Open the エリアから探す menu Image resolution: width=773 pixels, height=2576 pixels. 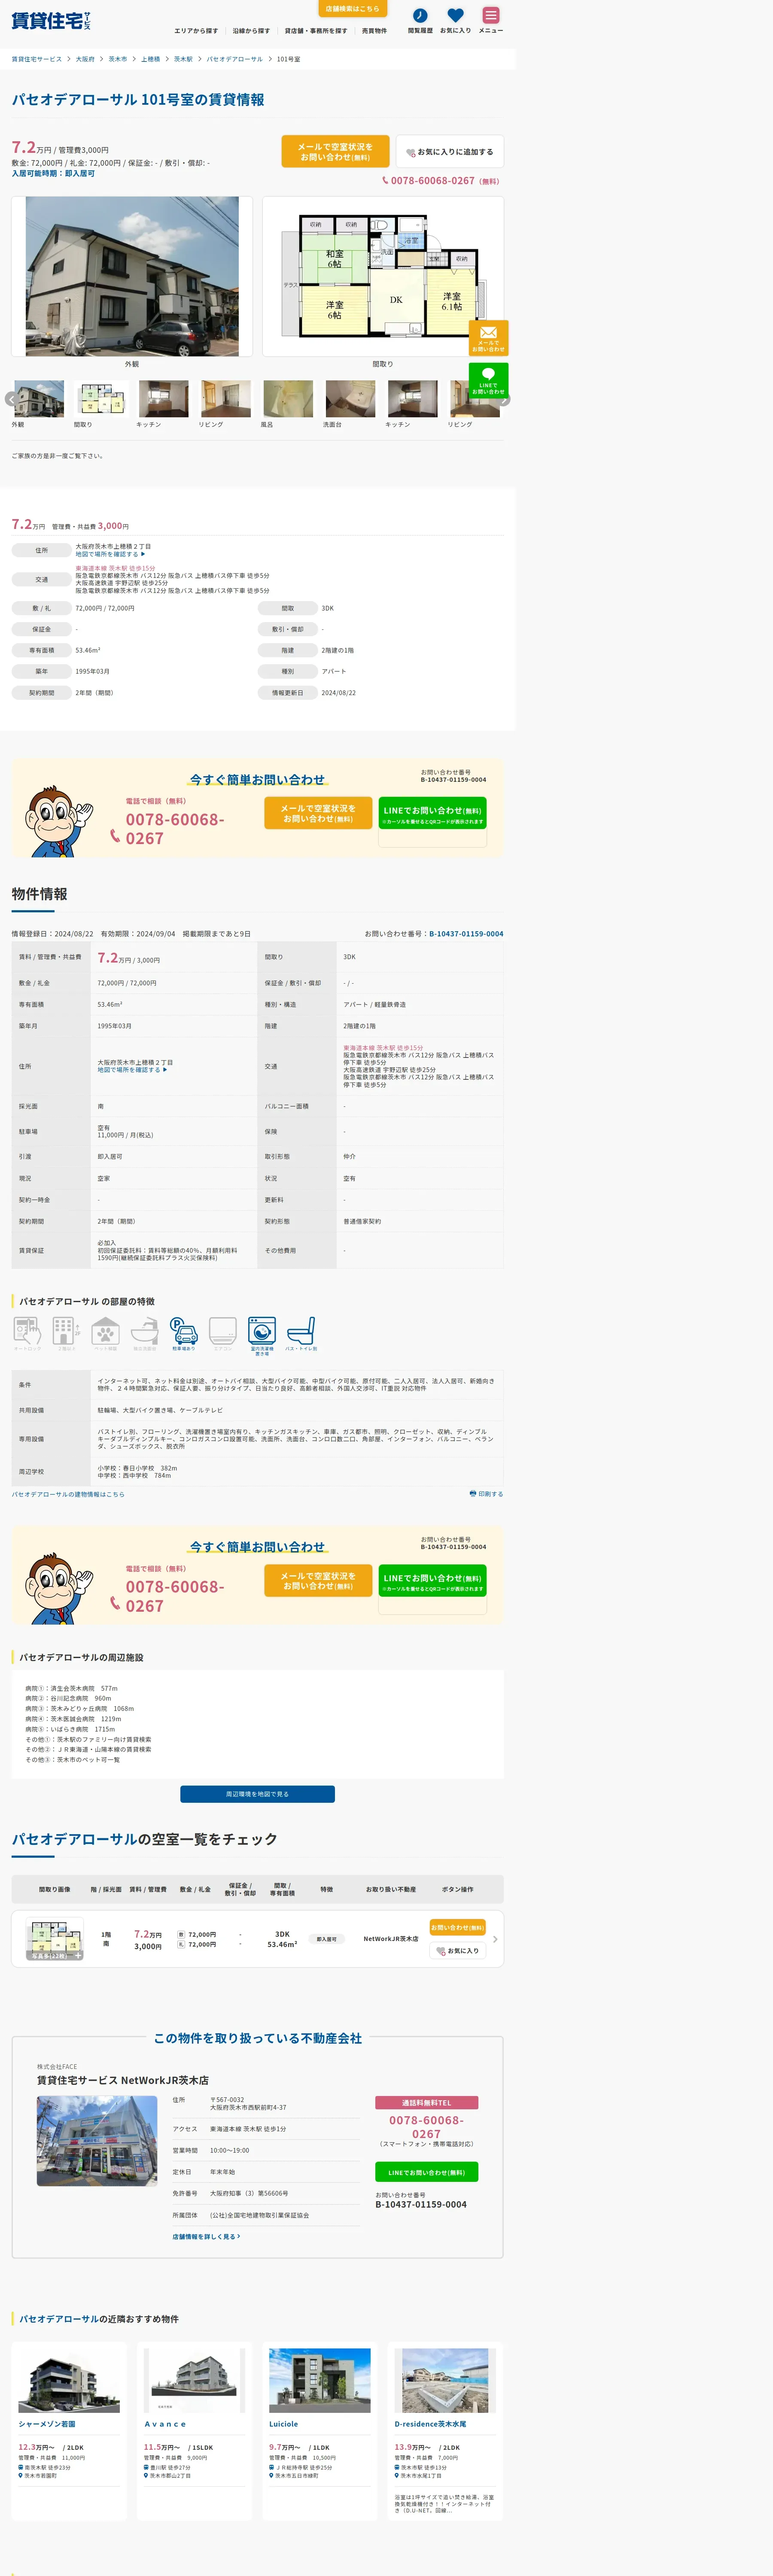[196, 31]
